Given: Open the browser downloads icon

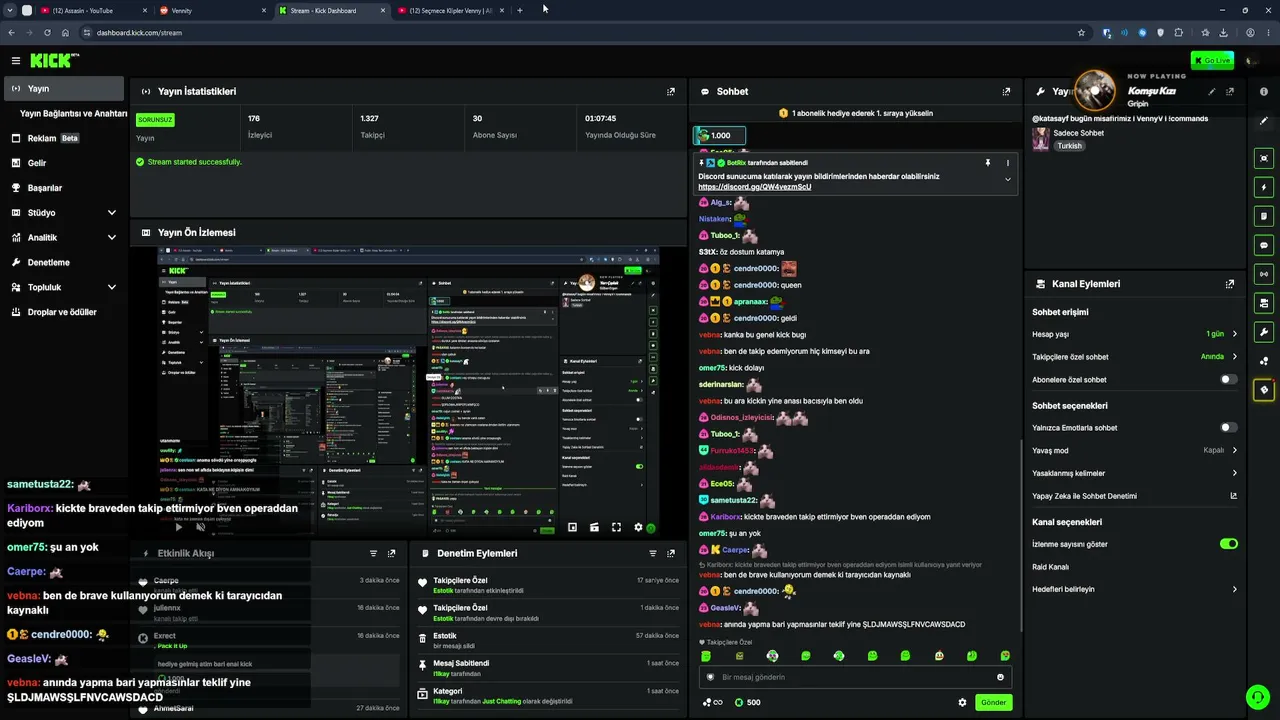Looking at the screenshot, I should 1223,33.
